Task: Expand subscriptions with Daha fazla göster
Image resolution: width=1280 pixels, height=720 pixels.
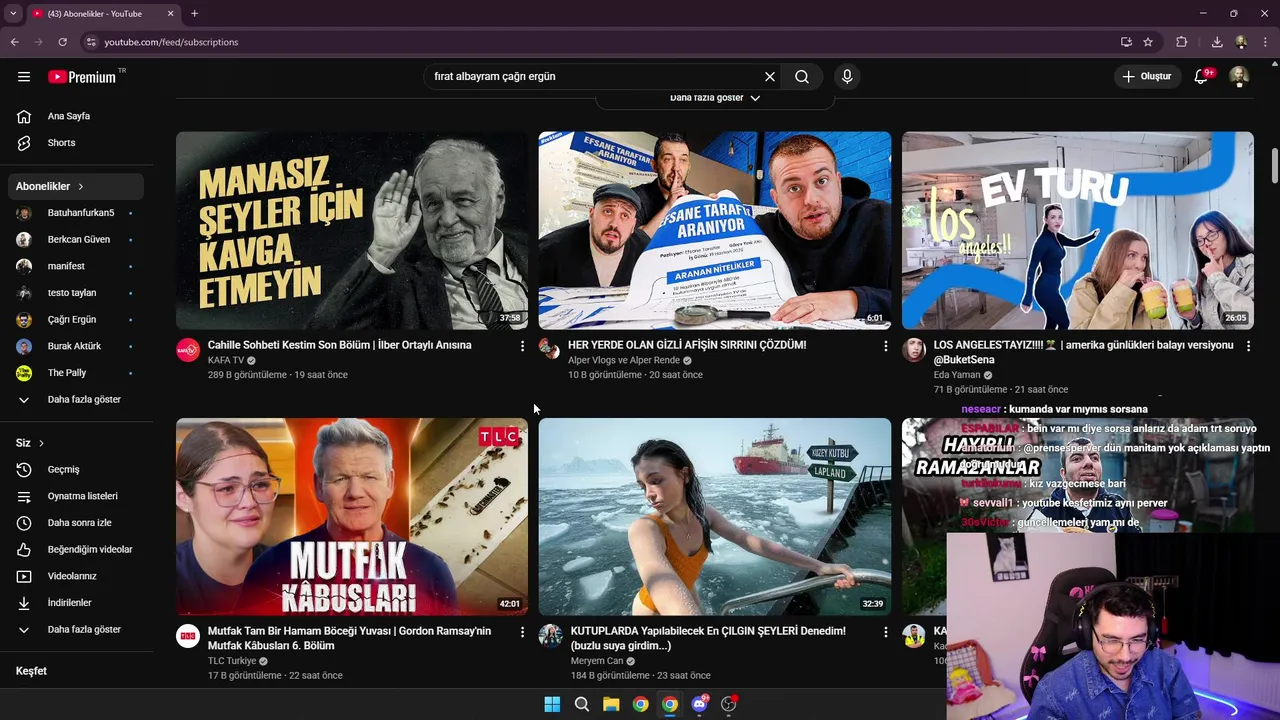Action: (78, 400)
